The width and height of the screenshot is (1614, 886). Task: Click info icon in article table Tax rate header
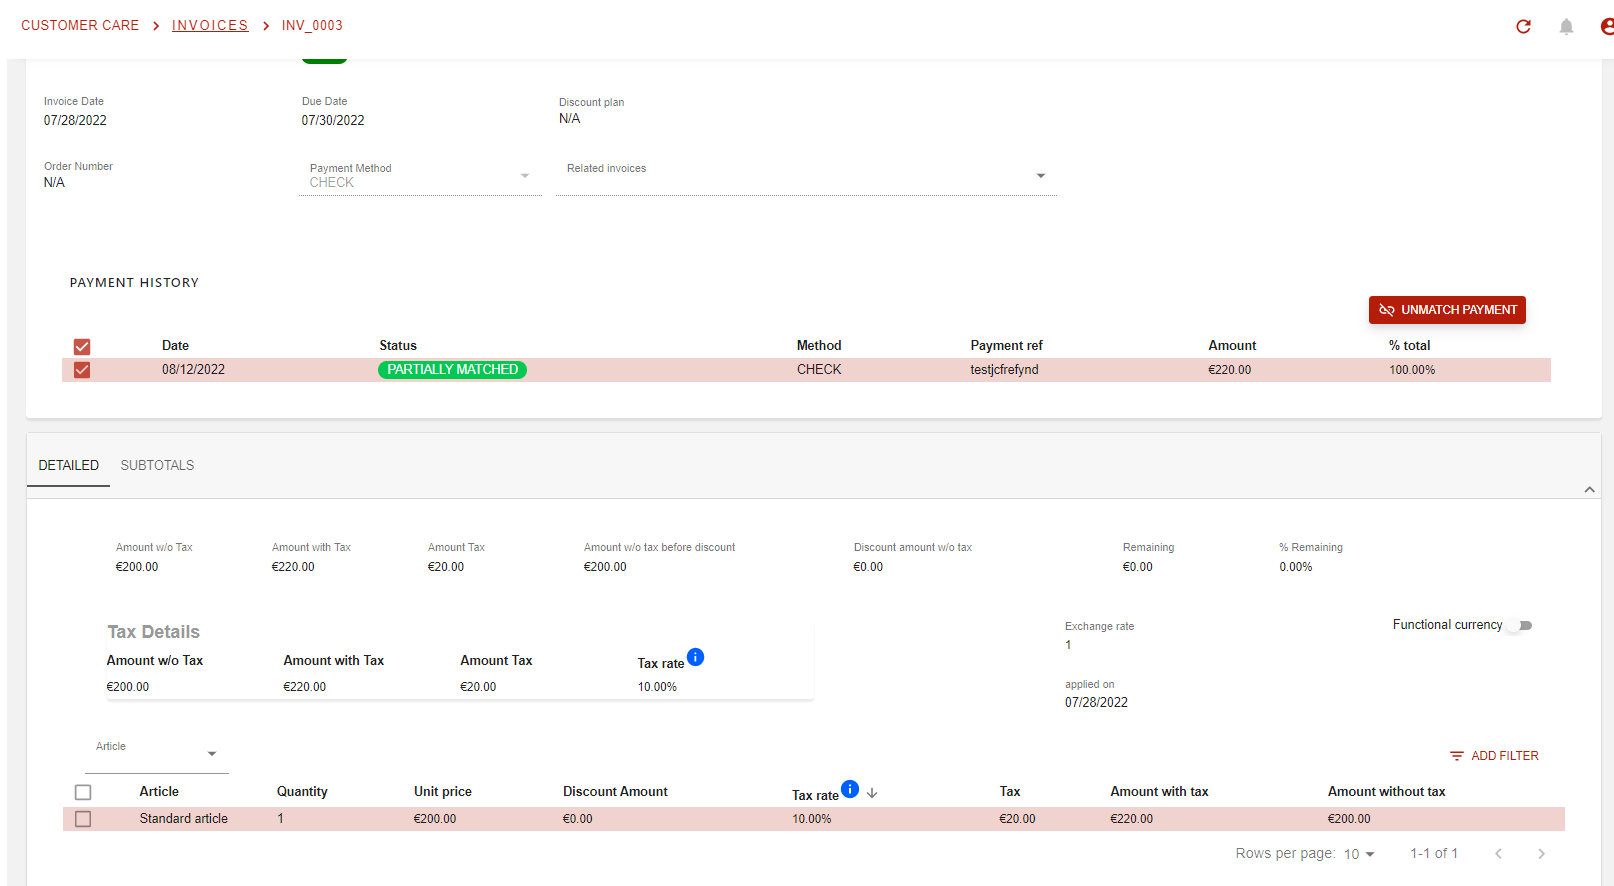point(850,789)
